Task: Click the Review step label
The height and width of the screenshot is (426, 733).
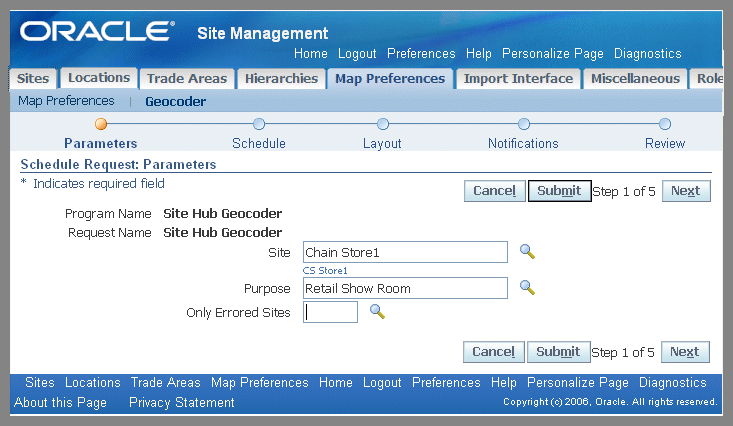Action: tap(665, 143)
